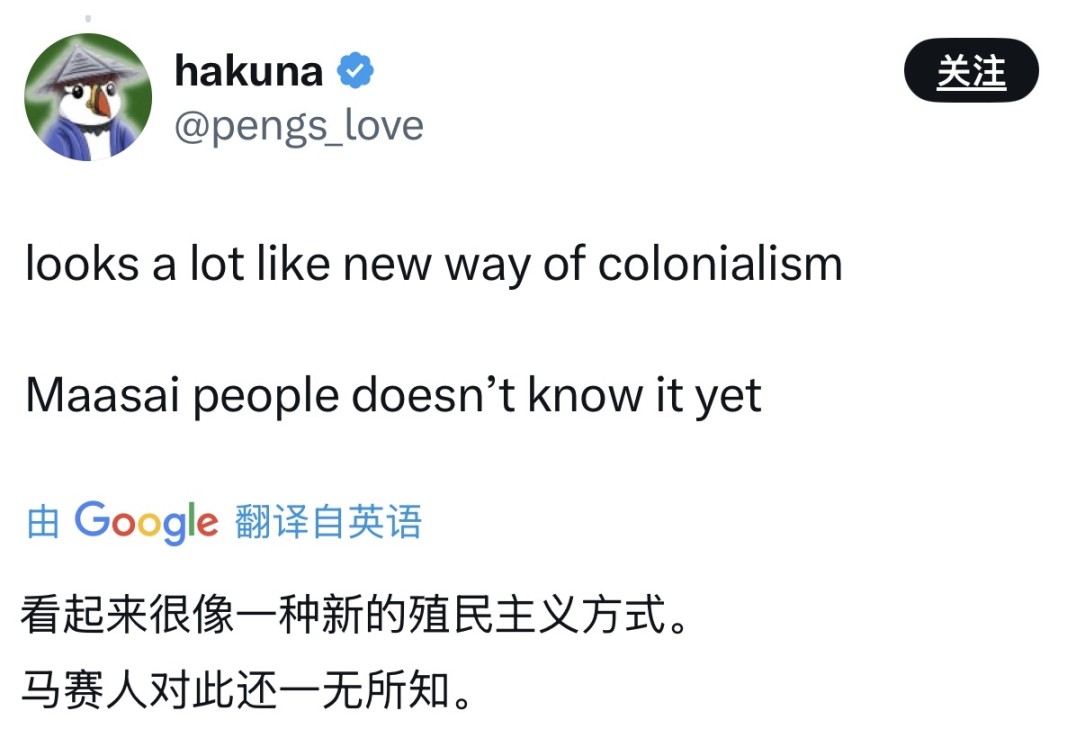The width and height of the screenshot is (1085, 738).
Task: Open hakuna's puffin profile picture
Action: click(89, 97)
